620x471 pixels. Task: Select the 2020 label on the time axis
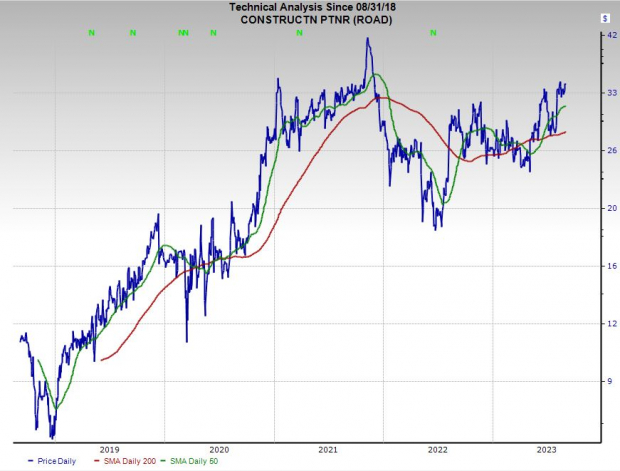pos(219,449)
